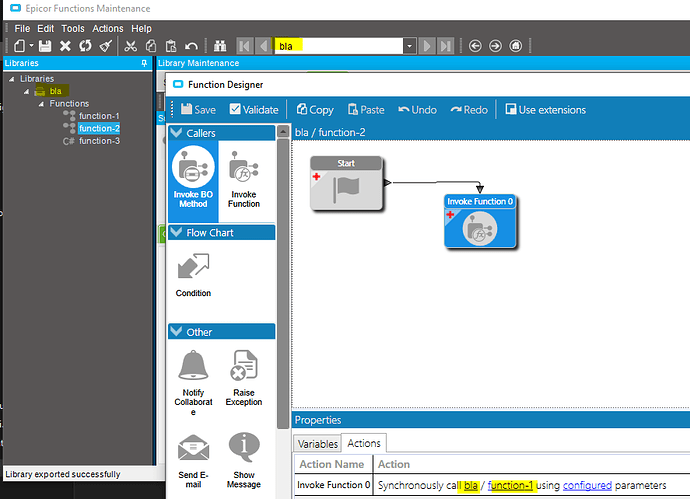Collapse the Callers section

coord(177,133)
